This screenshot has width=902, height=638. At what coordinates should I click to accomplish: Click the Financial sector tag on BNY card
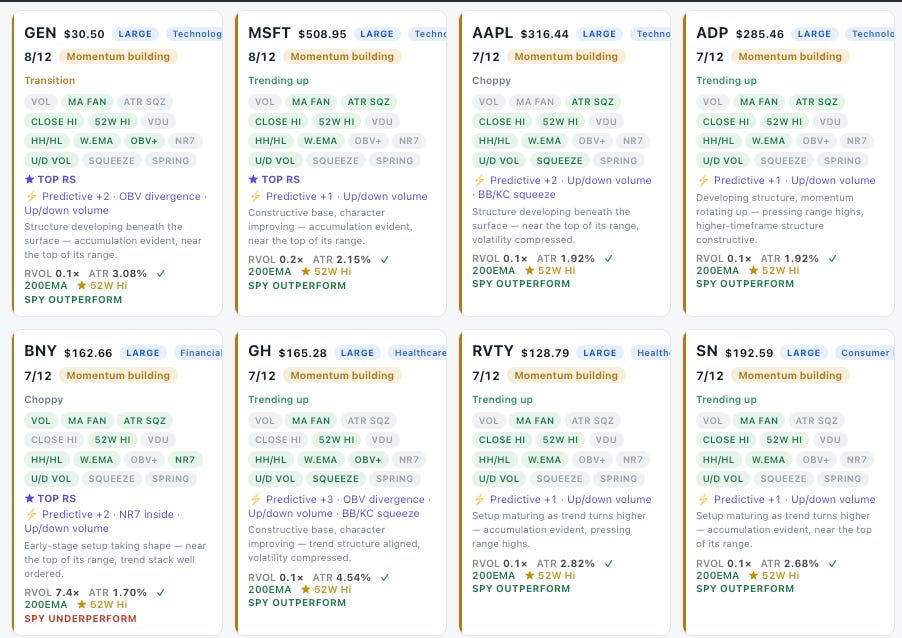198,353
